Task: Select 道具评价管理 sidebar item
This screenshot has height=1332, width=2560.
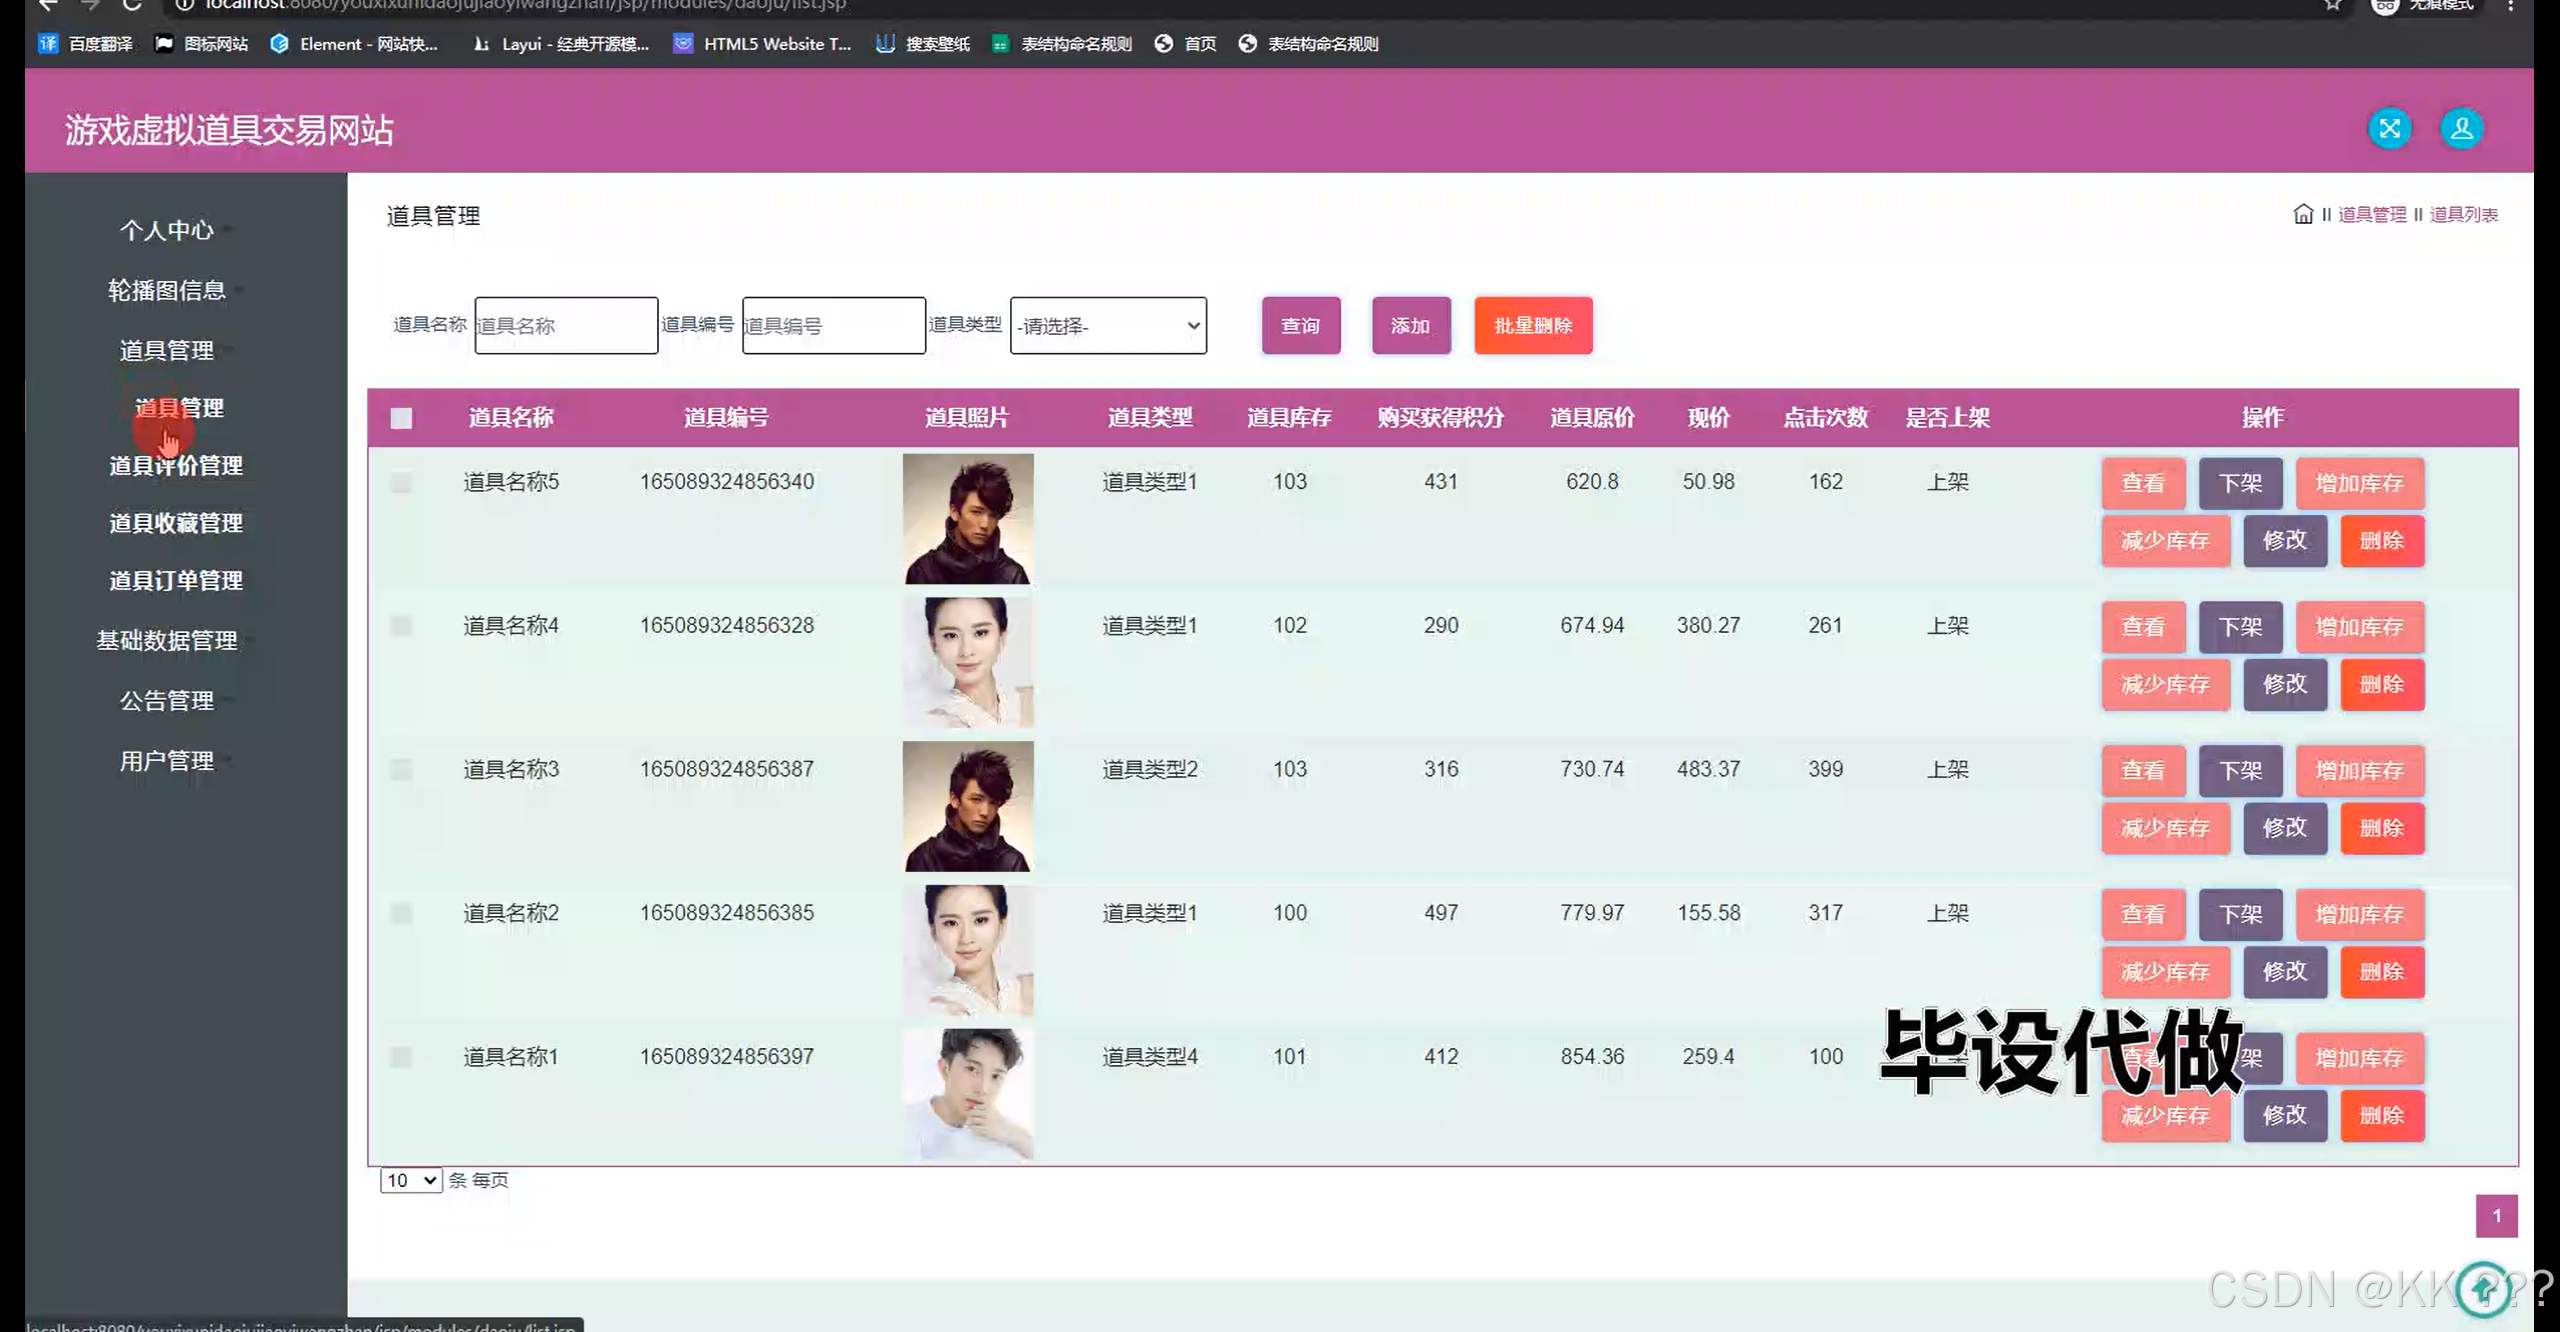Action: (x=176, y=466)
